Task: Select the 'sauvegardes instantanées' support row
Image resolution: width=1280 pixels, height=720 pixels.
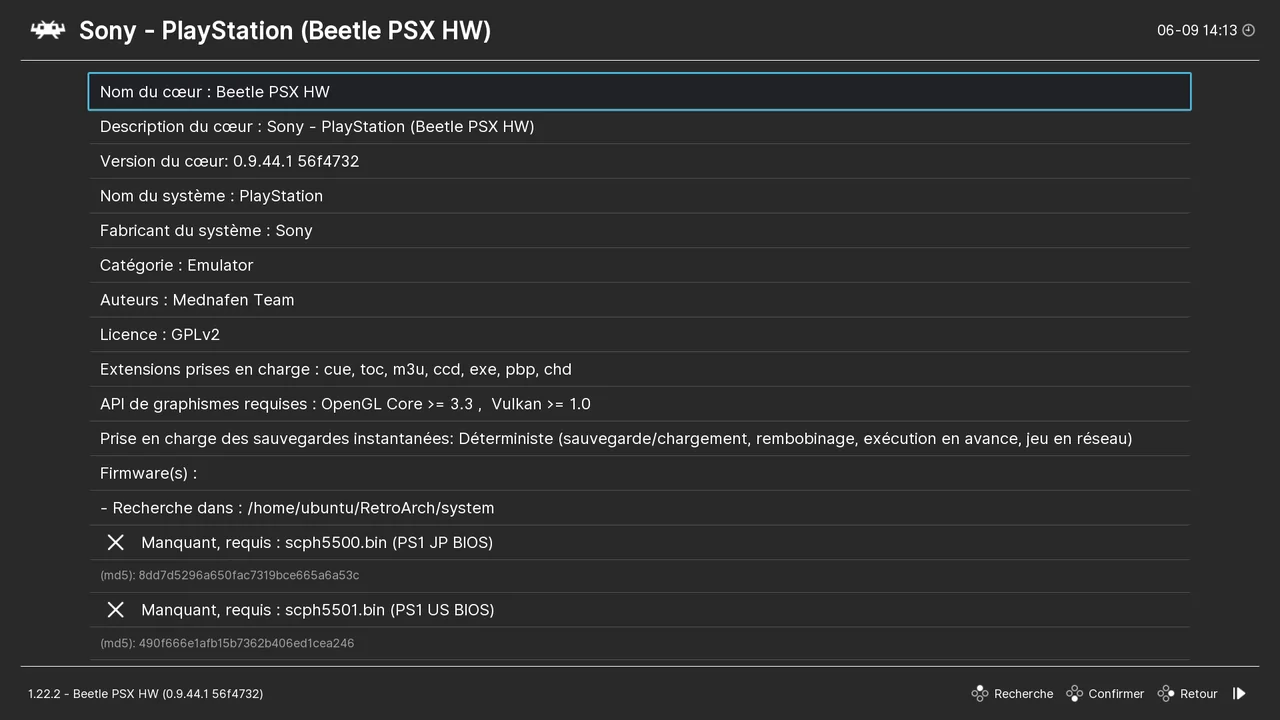Action: point(640,438)
